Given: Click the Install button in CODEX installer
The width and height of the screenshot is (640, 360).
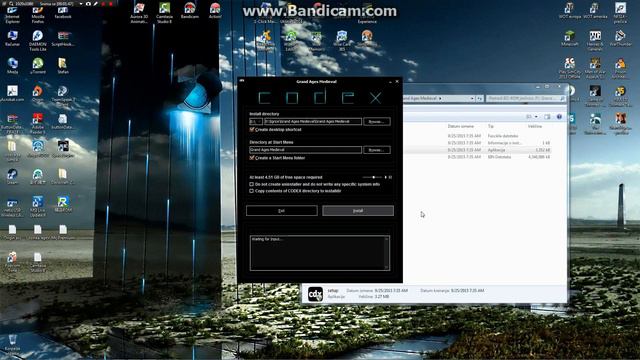Looking at the screenshot, I should tap(358, 211).
